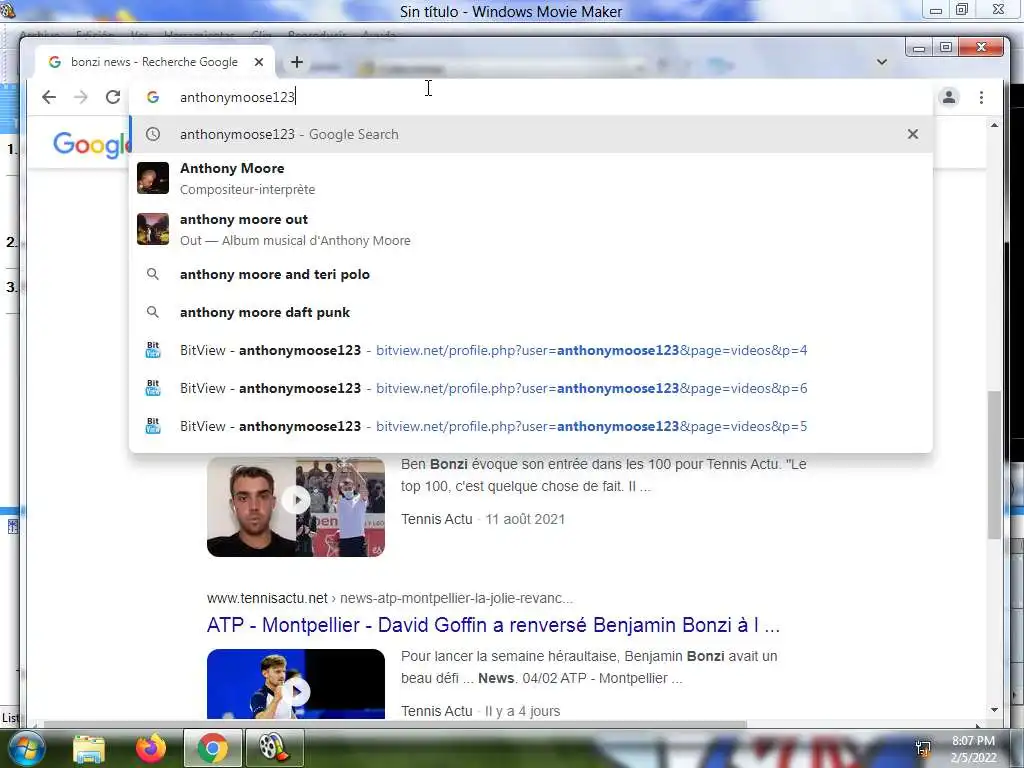Click the page vertical scrollbar thumb
Viewport: 1024px width, 768px height.
click(994, 464)
